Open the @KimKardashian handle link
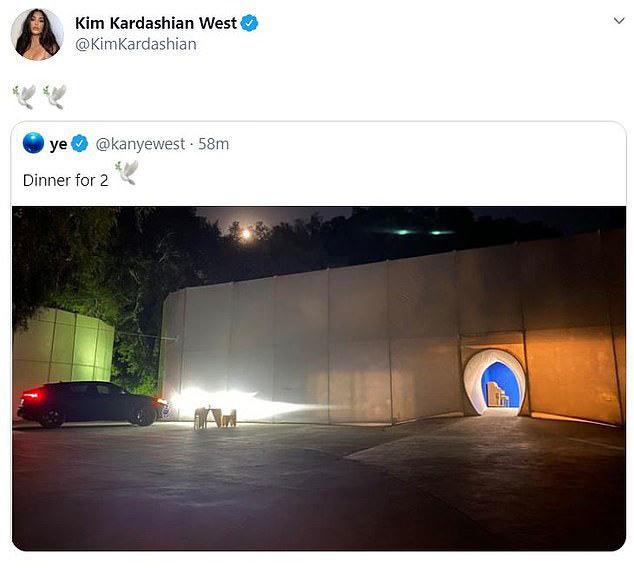The image size is (634, 568). 136,44
